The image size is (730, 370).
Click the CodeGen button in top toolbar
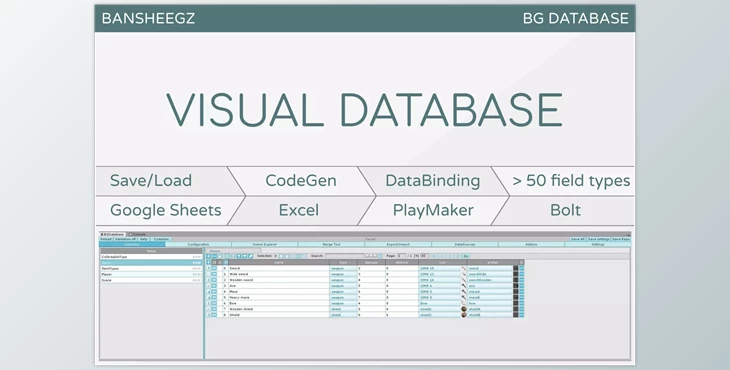click(x=161, y=239)
